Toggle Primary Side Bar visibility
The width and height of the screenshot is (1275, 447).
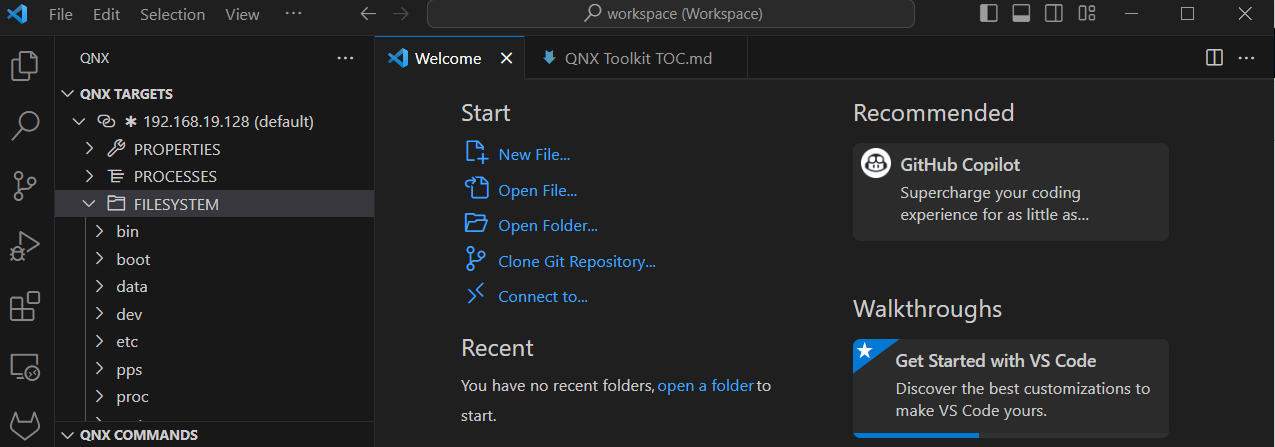click(x=988, y=14)
